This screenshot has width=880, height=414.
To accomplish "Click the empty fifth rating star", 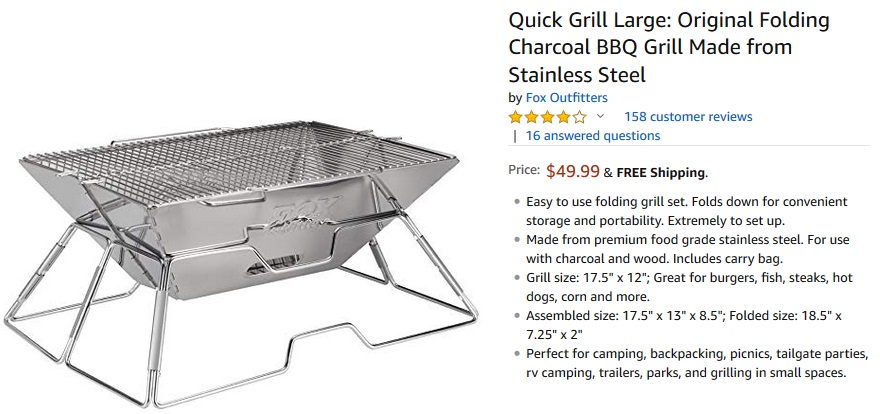I will 580,117.
